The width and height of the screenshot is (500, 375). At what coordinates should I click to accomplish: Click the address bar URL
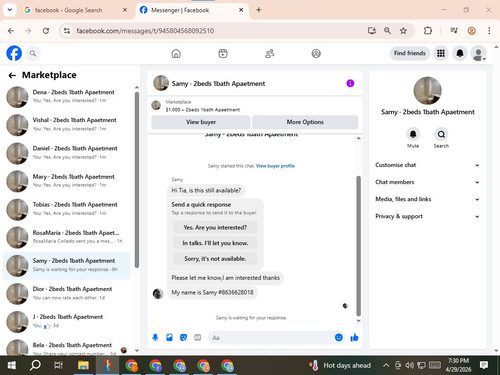[145, 31]
